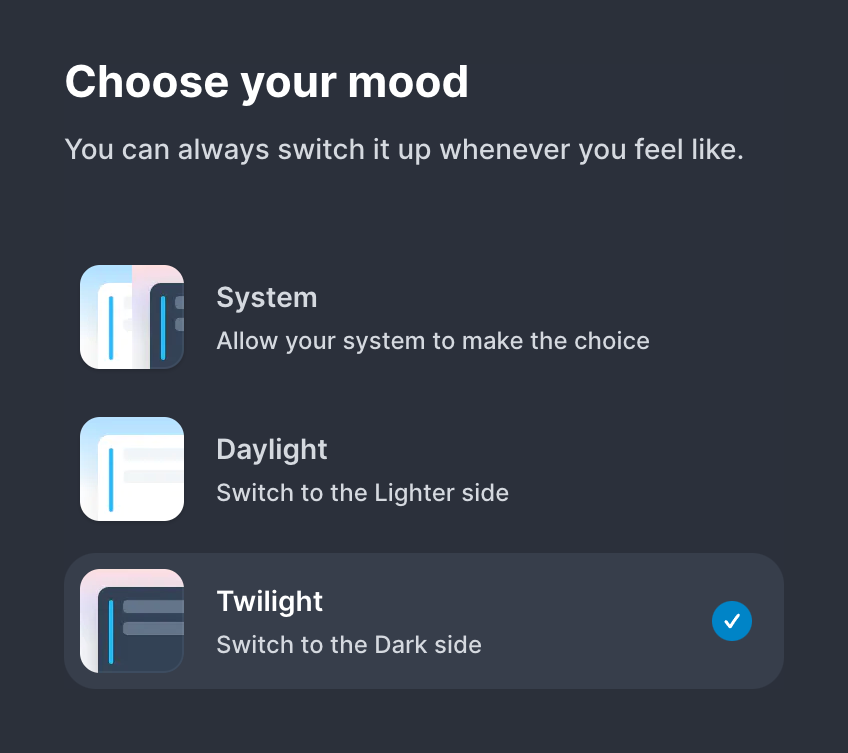Image resolution: width=848 pixels, height=753 pixels.
Task: Click 'Switch to the Lighter side' text
Action: [x=362, y=493]
